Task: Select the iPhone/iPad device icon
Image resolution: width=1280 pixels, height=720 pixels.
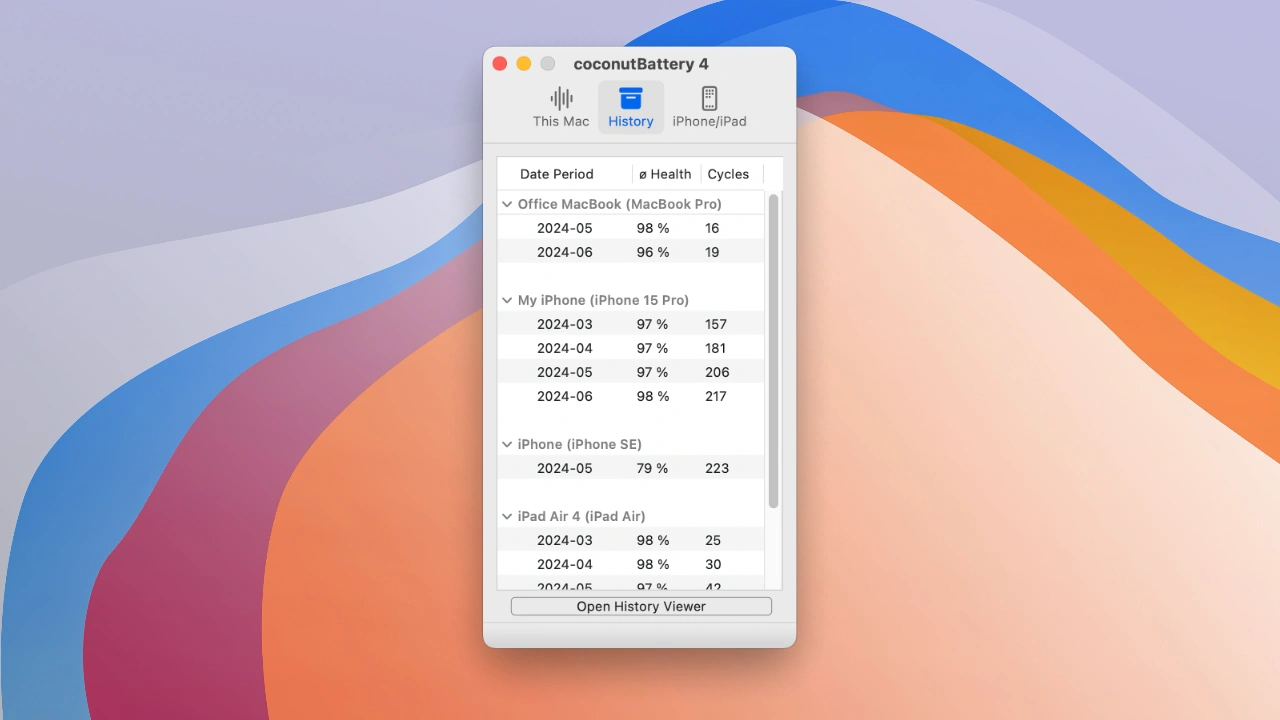Action: point(709,98)
